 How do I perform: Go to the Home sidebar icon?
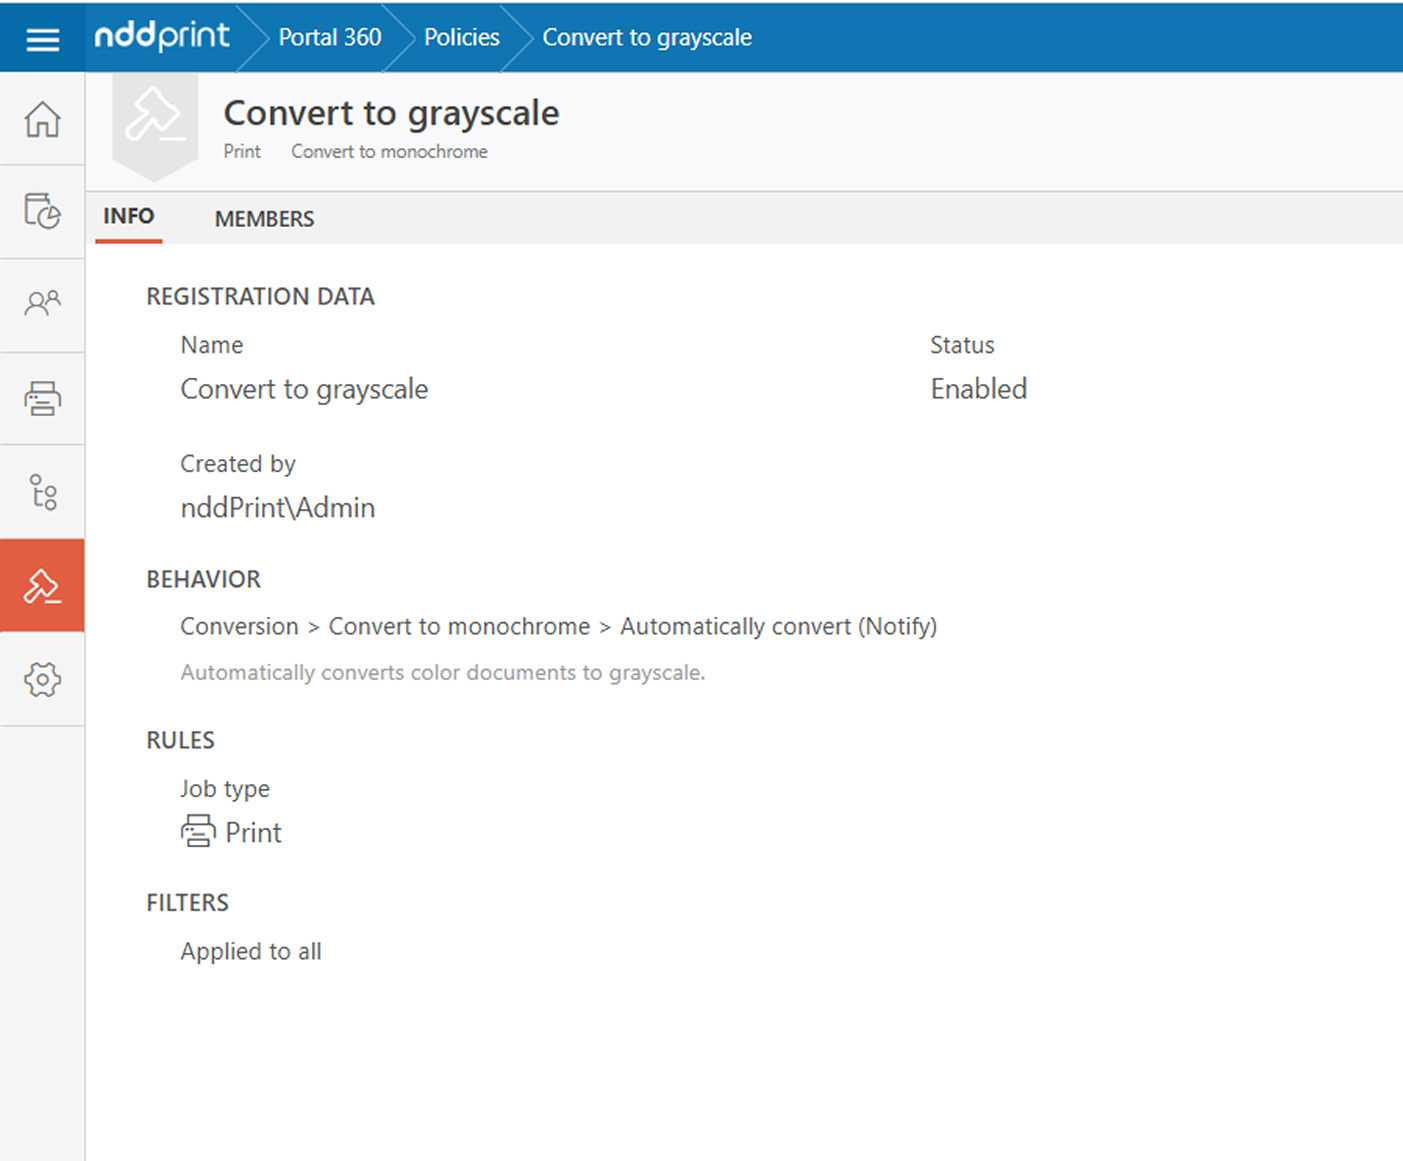point(42,119)
